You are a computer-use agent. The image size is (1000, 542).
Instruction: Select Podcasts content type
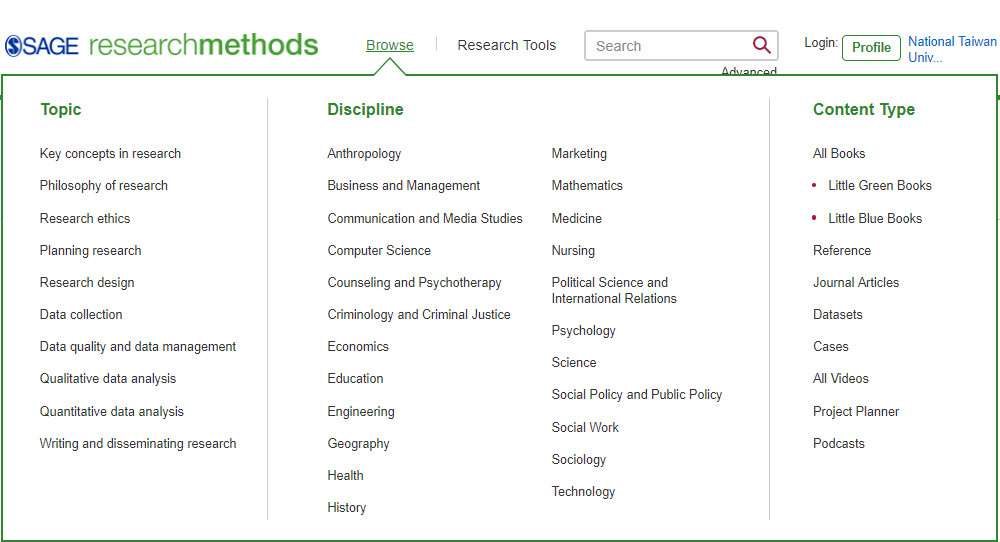[x=839, y=444]
